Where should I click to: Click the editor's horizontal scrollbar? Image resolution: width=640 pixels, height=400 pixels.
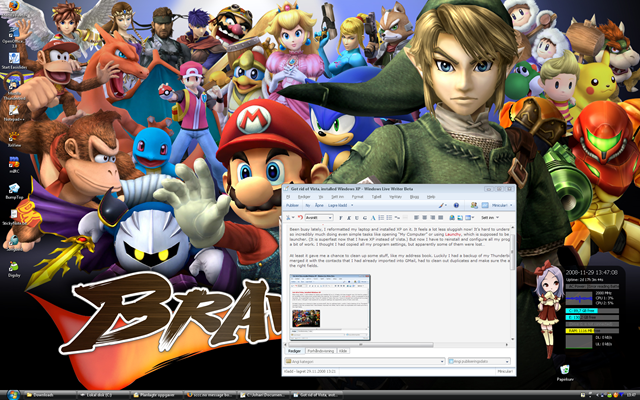(360, 345)
